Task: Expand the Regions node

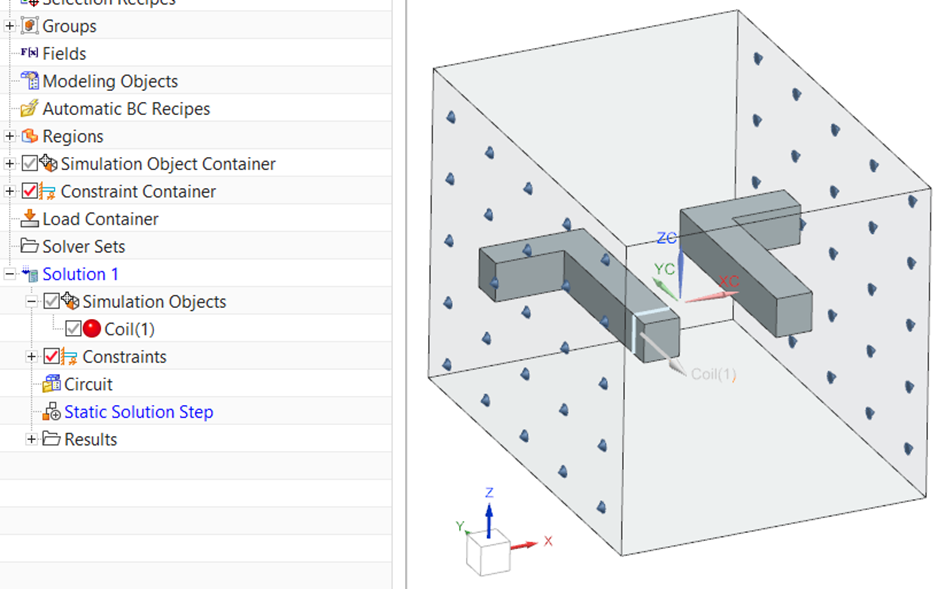Action: click(8, 135)
